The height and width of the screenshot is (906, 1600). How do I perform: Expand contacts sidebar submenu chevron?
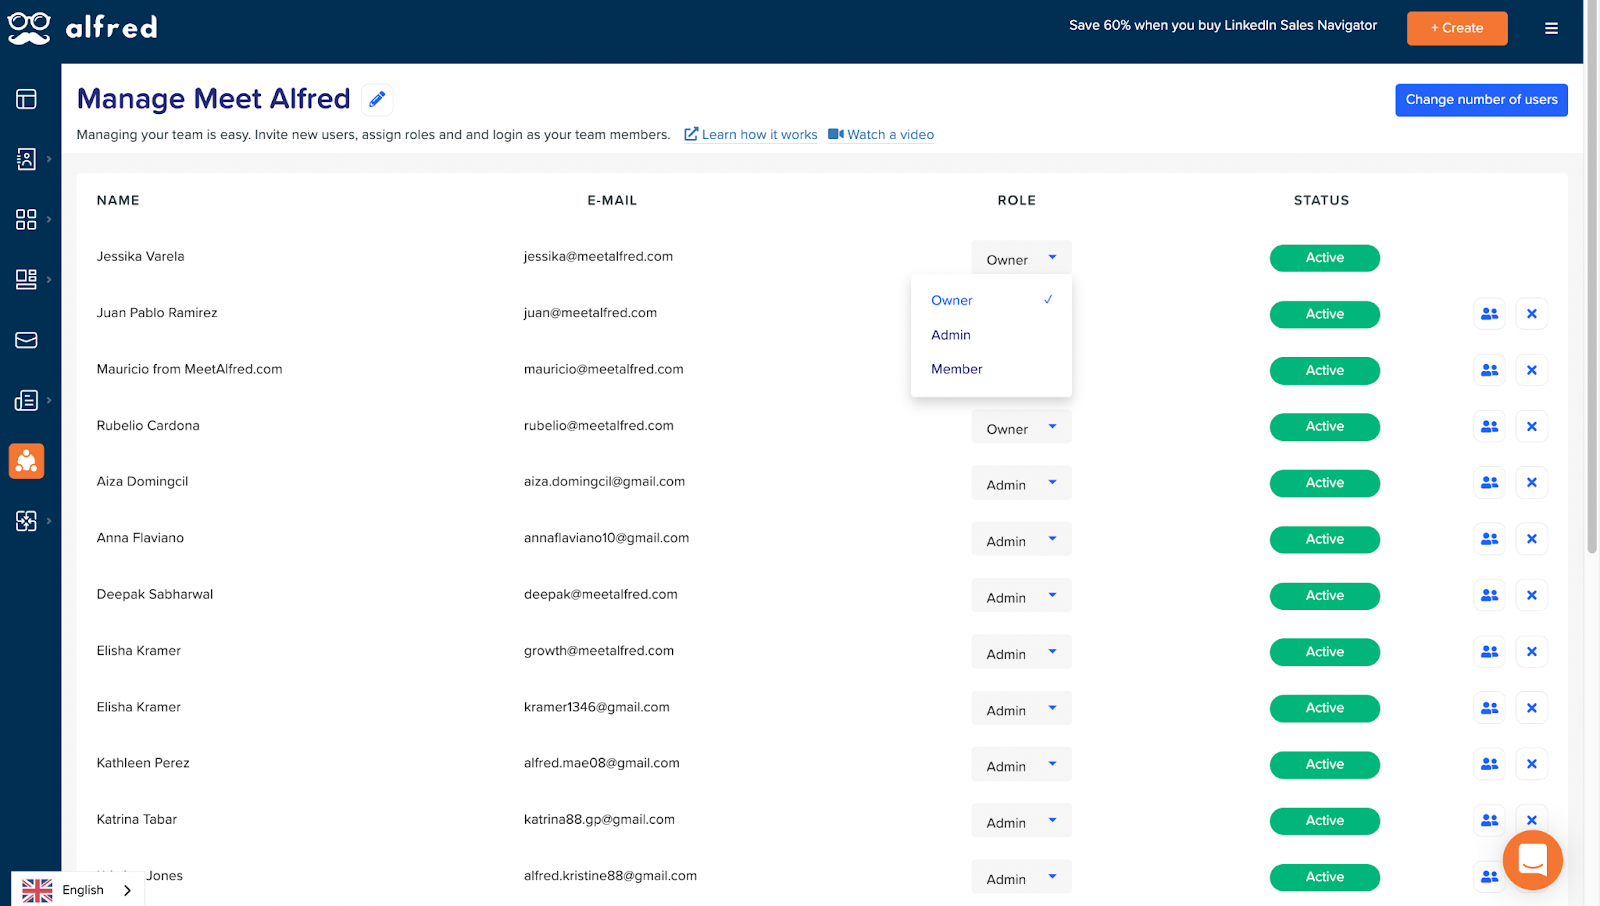coord(49,159)
